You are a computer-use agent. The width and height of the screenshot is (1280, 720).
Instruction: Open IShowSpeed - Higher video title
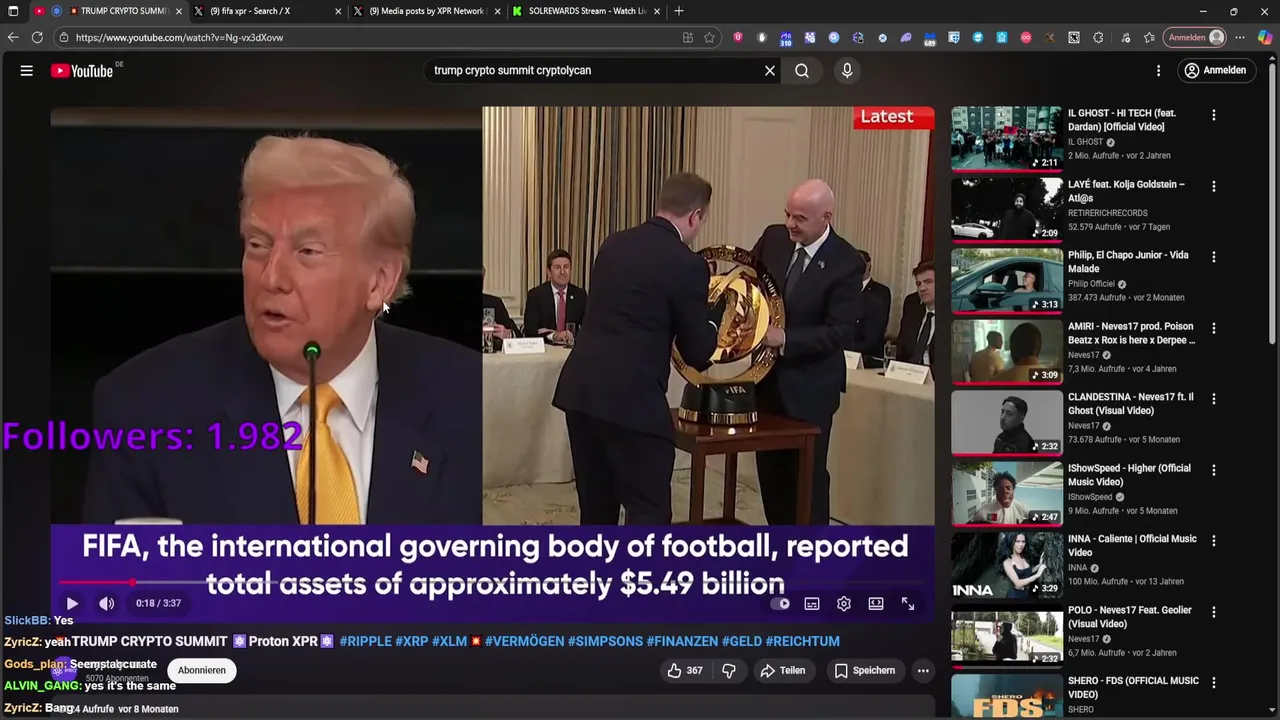(1129, 475)
